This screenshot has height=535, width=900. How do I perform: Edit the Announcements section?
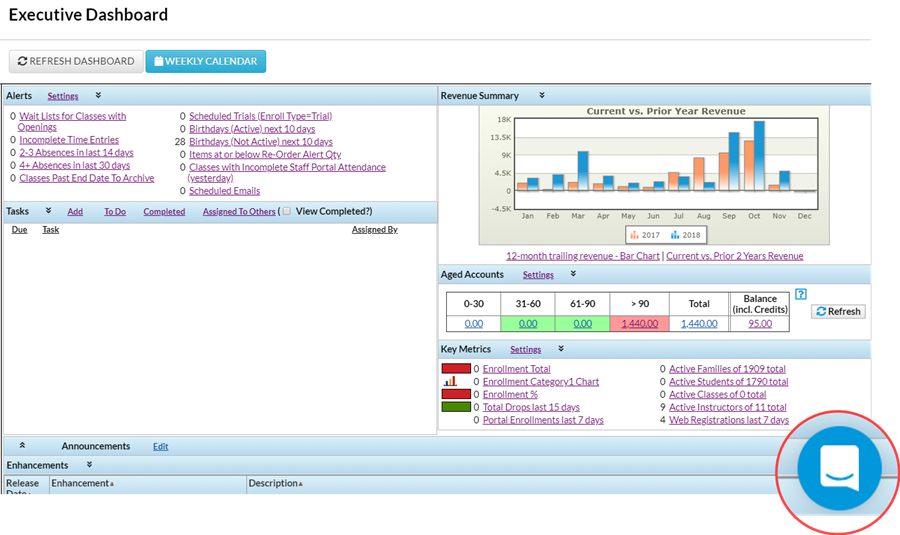click(161, 447)
